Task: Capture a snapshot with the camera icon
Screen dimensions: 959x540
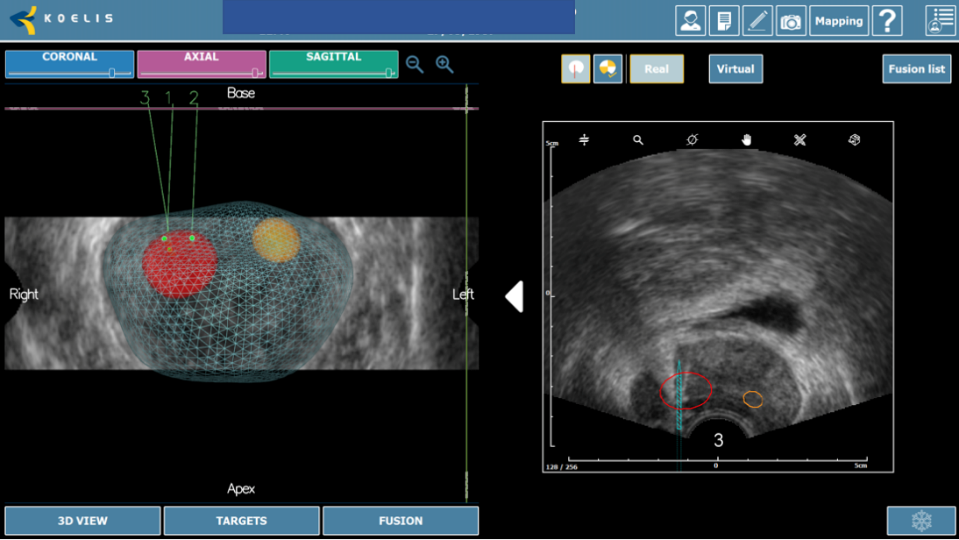Action: pyautogui.click(x=790, y=21)
